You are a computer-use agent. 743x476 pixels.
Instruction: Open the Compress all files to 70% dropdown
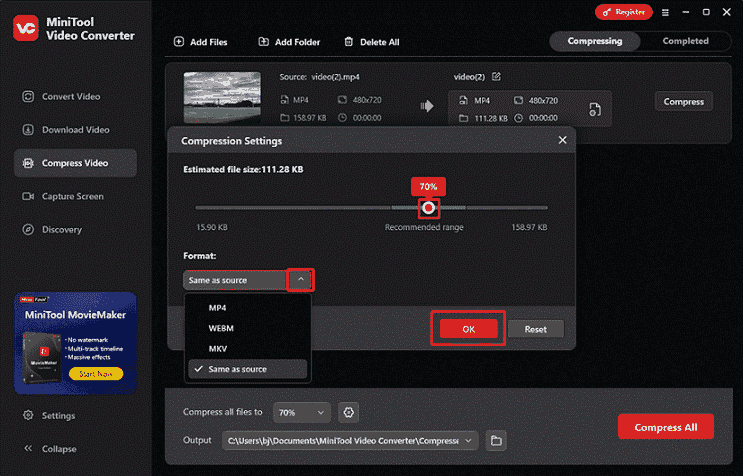(301, 412)
